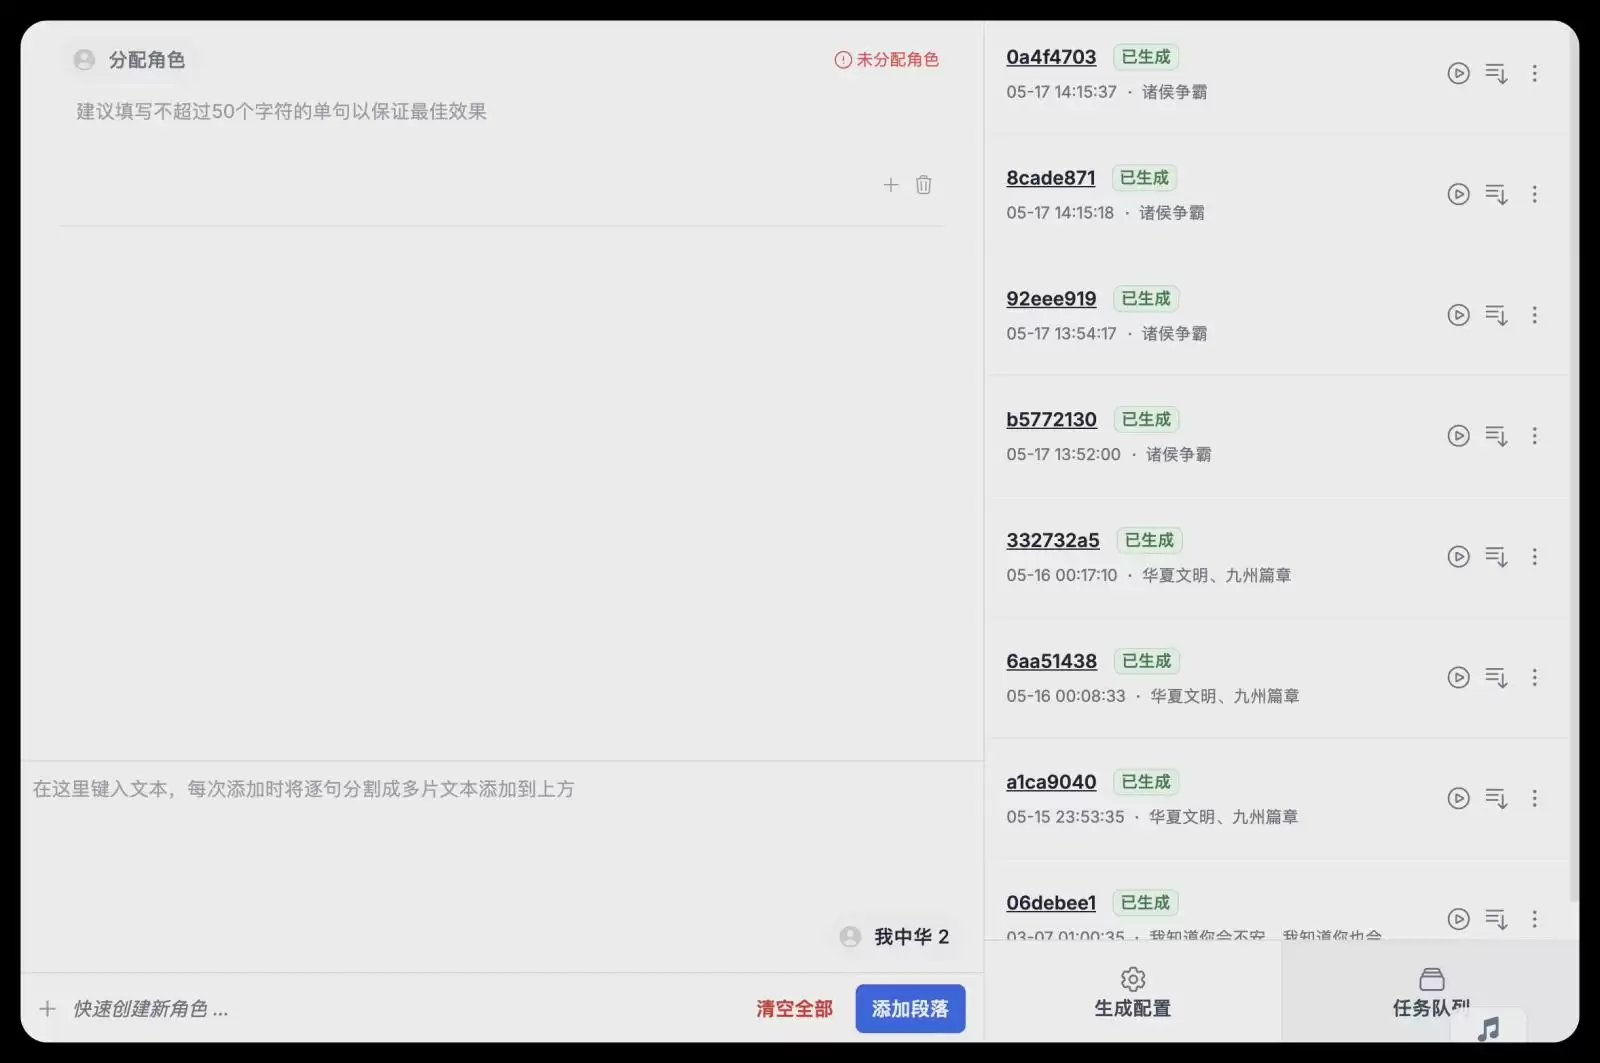Click the 我中华 2 speaker avatar
The height and width of the screenshot is (1063, 1600).
point(849,936)
